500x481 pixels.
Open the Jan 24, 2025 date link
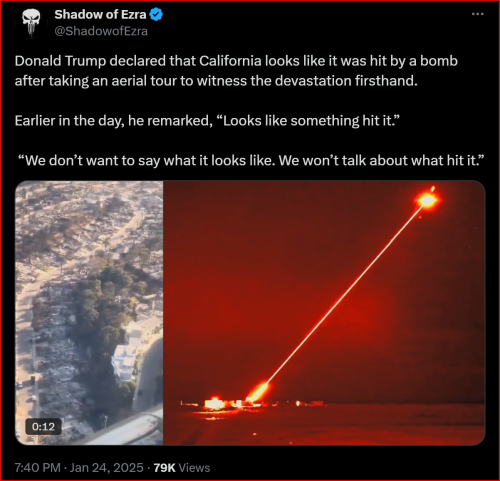pos(106,467)
